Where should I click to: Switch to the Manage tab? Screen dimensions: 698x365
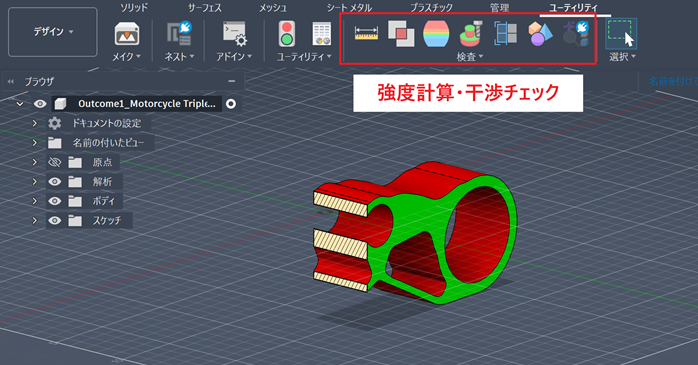point(499,8)
